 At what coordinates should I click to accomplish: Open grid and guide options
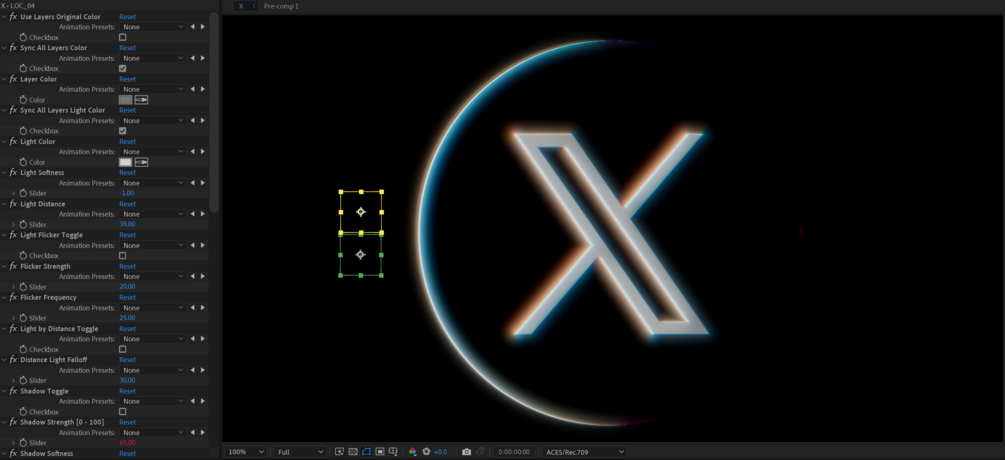coord(393,452)
